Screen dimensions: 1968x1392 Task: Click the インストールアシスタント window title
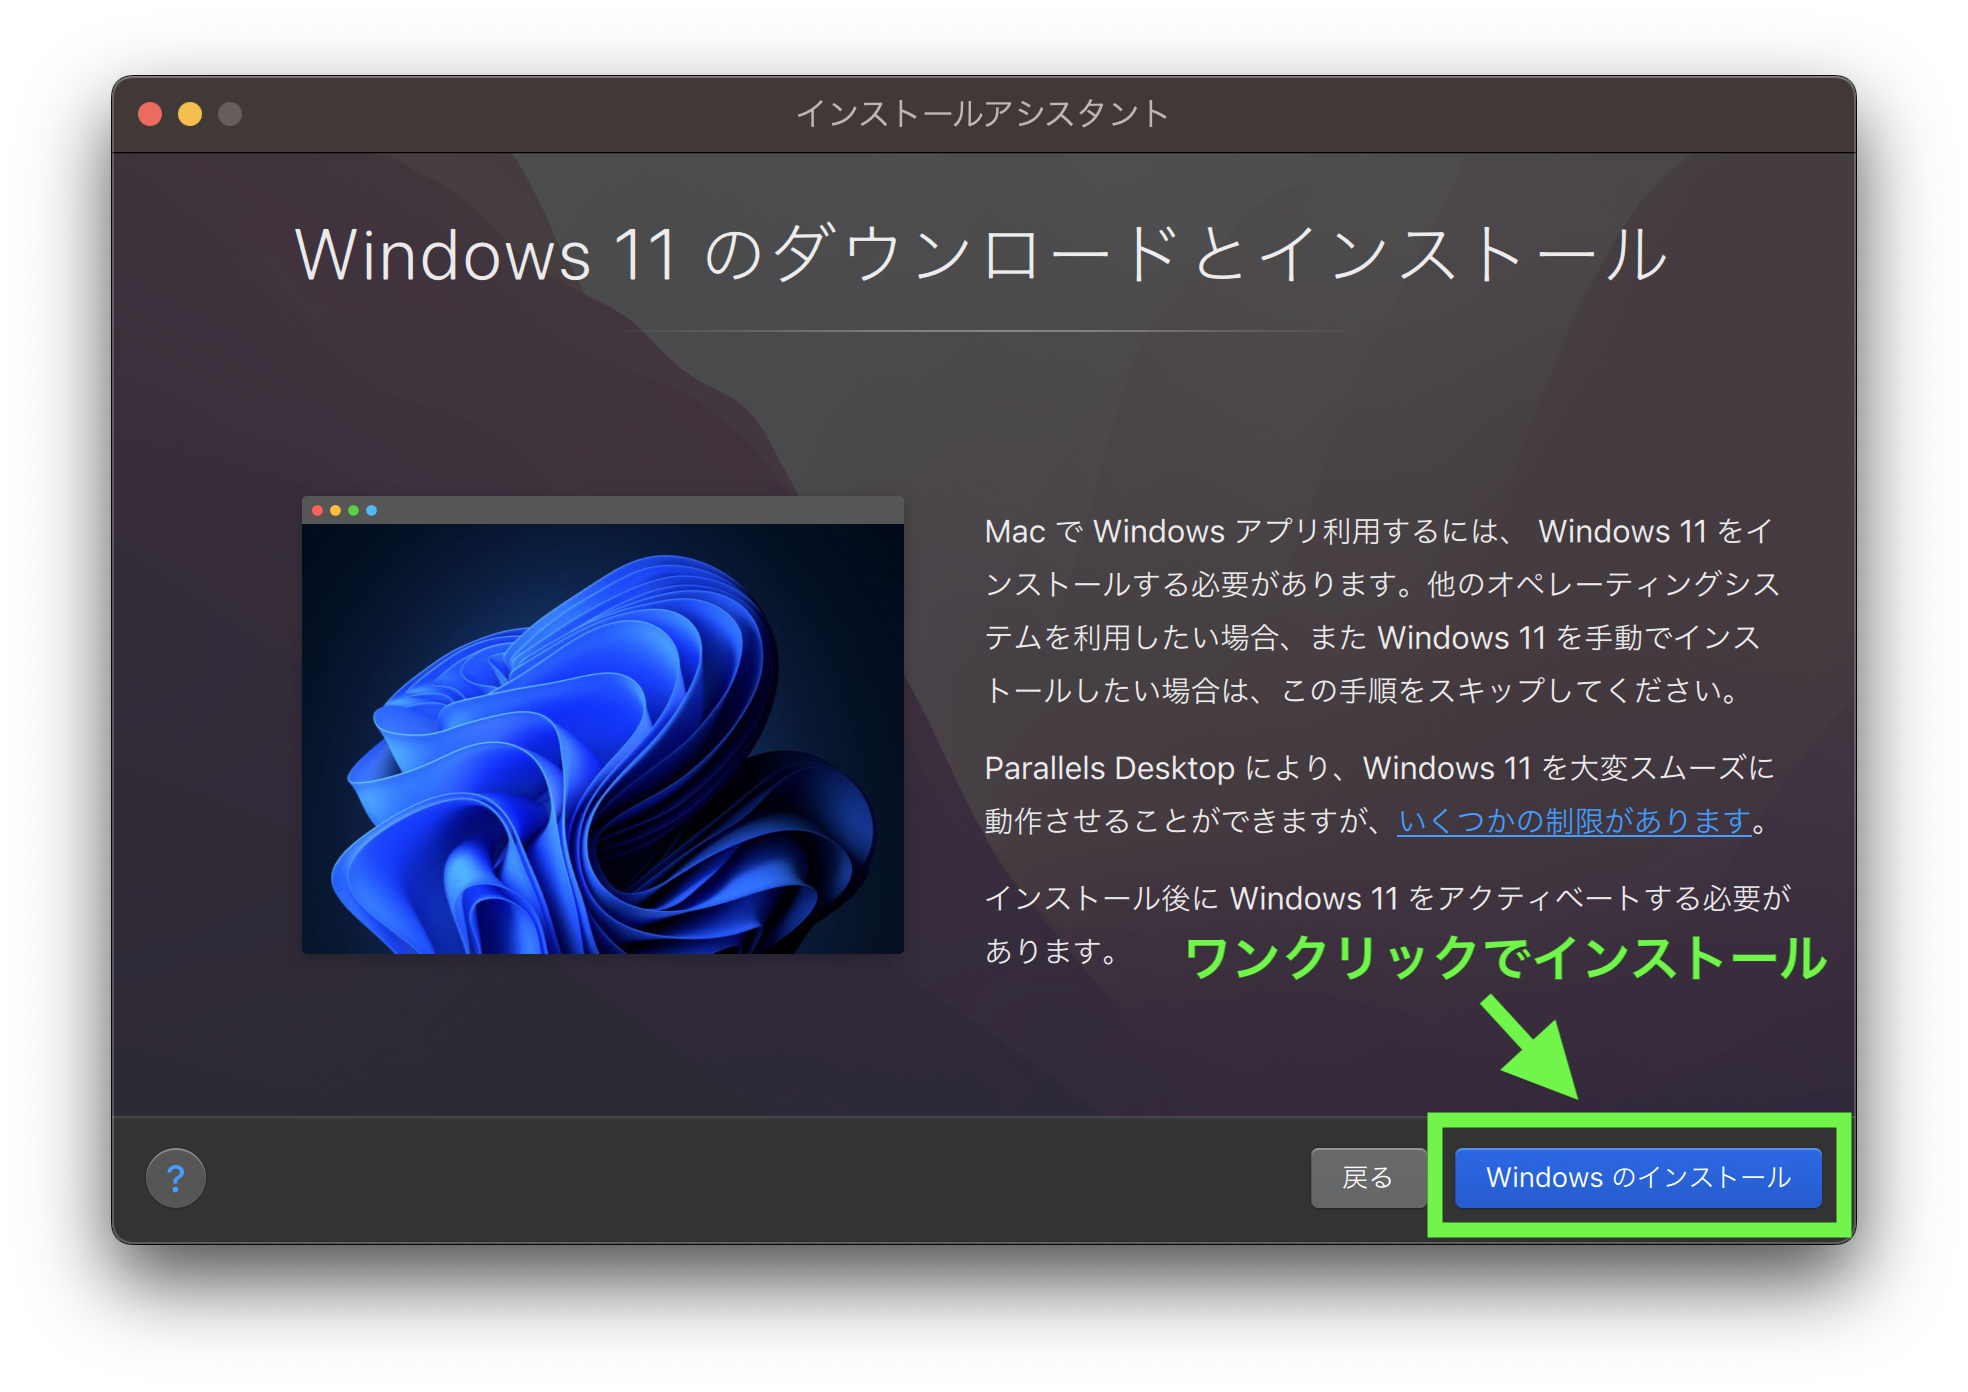pos(982,114)
